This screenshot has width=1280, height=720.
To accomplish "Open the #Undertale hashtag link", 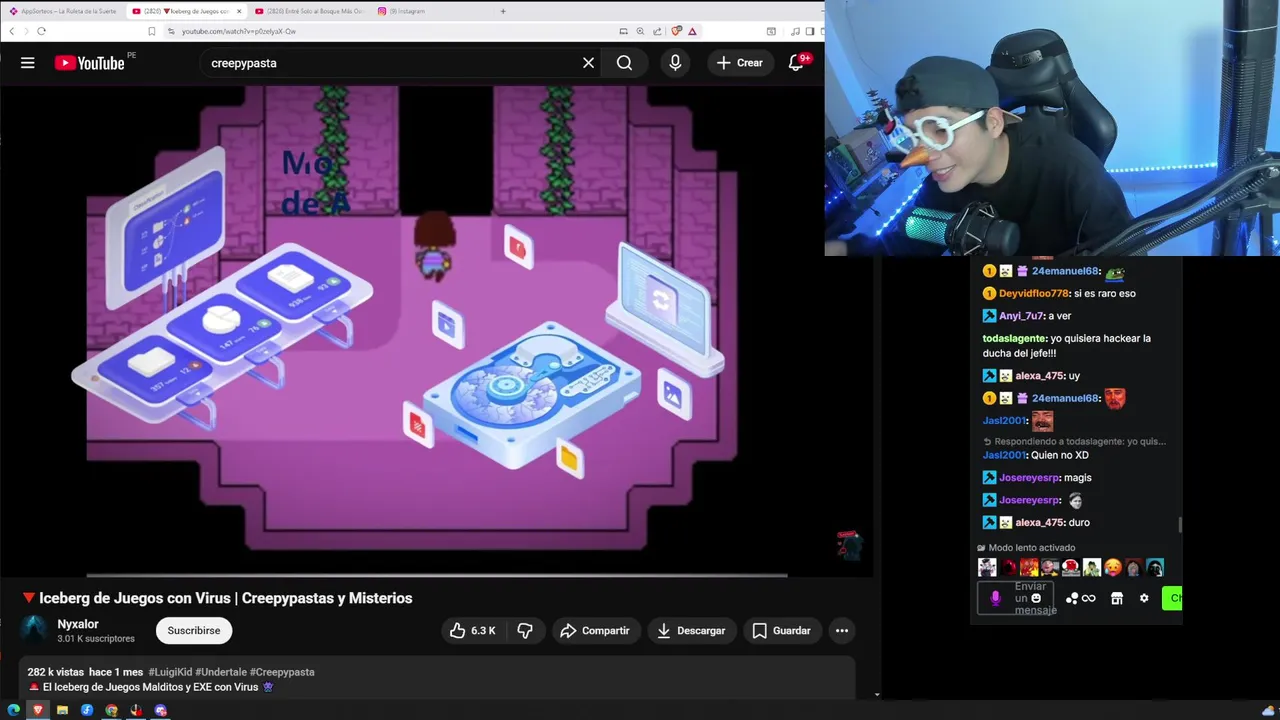I will (220, 672).
